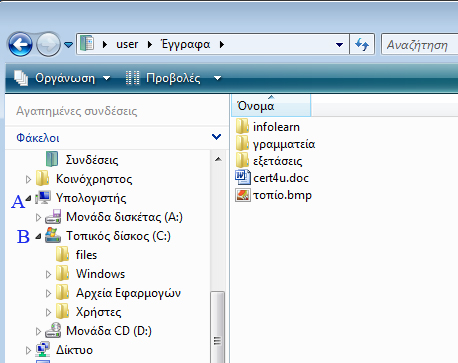Open the recent pages dropdown arrow
The width and height of the screenshot is (458, 363).
point(68,44)
